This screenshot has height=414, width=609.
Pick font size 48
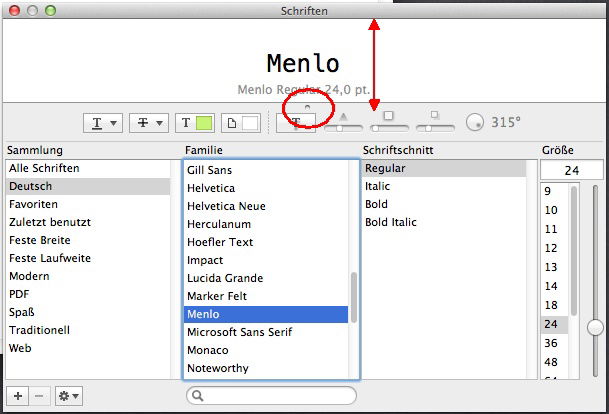[555, 362]
